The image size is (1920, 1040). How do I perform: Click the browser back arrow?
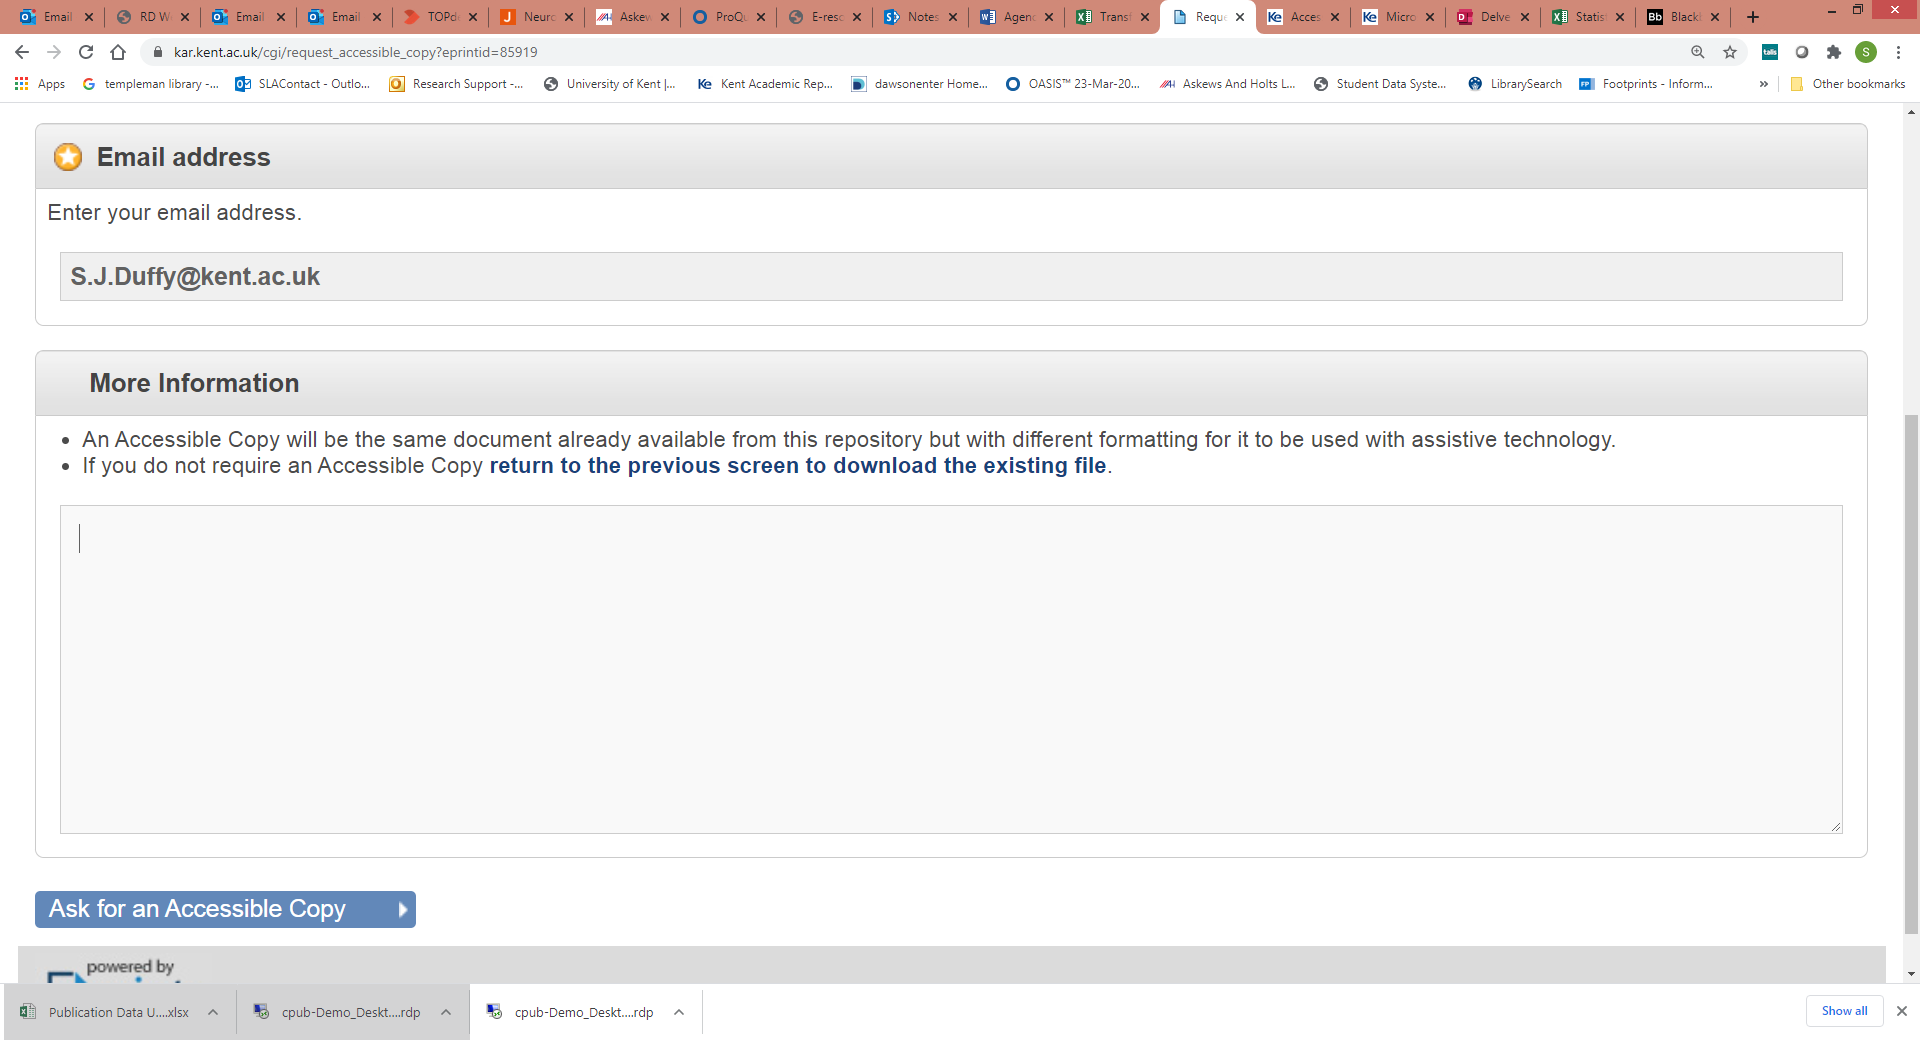click(22, 52)
